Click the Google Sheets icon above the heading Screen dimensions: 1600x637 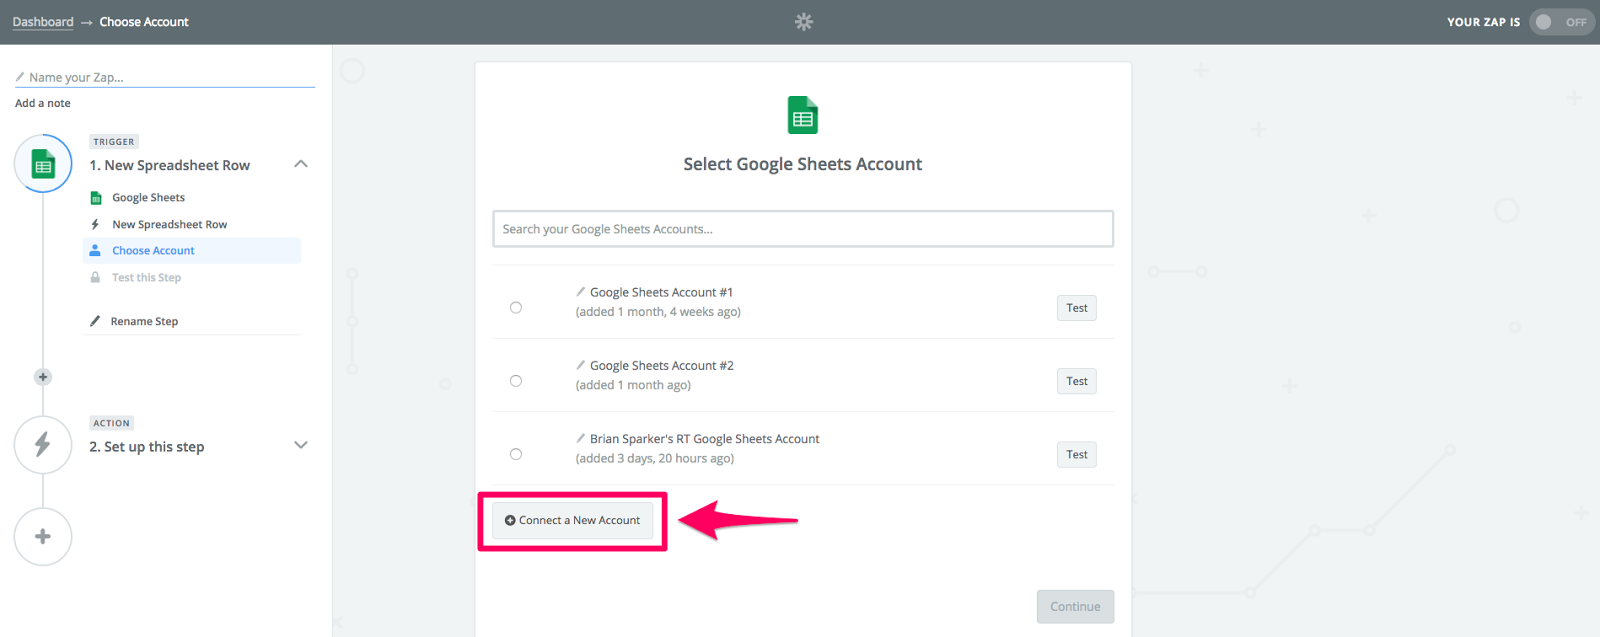point(803,115)
